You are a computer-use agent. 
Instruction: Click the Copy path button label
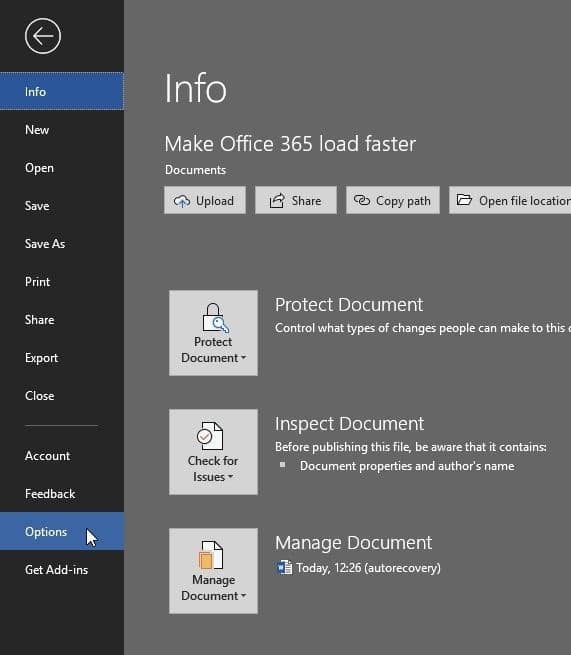403,201
